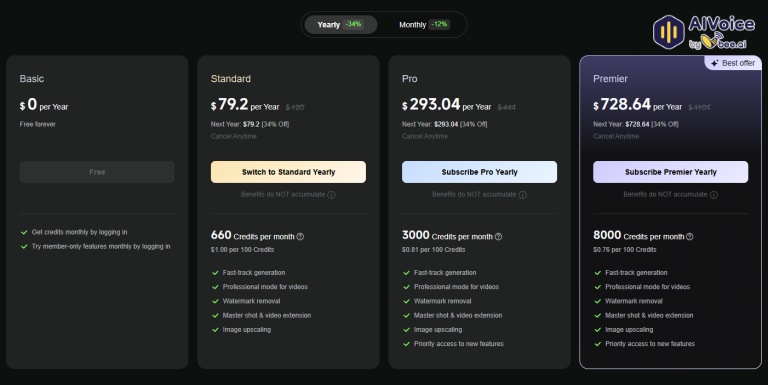Click the -34% discount badge
This screenshot has width=768, height=385.
(353, 24)
